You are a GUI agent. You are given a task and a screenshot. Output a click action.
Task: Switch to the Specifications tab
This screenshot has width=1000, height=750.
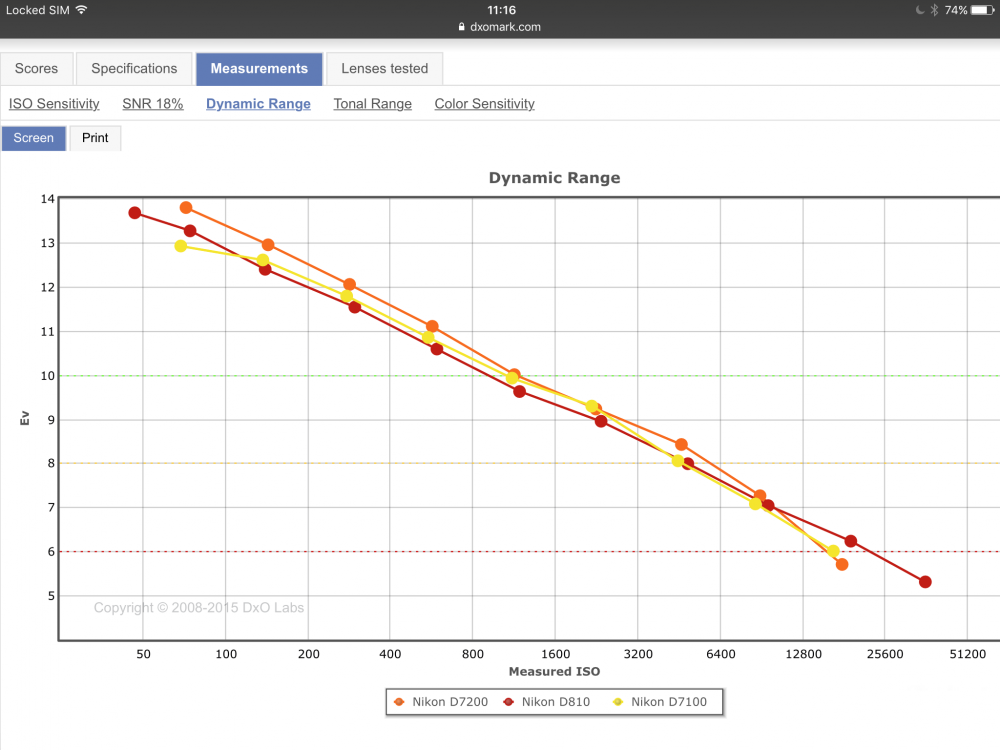coord(134,68)
